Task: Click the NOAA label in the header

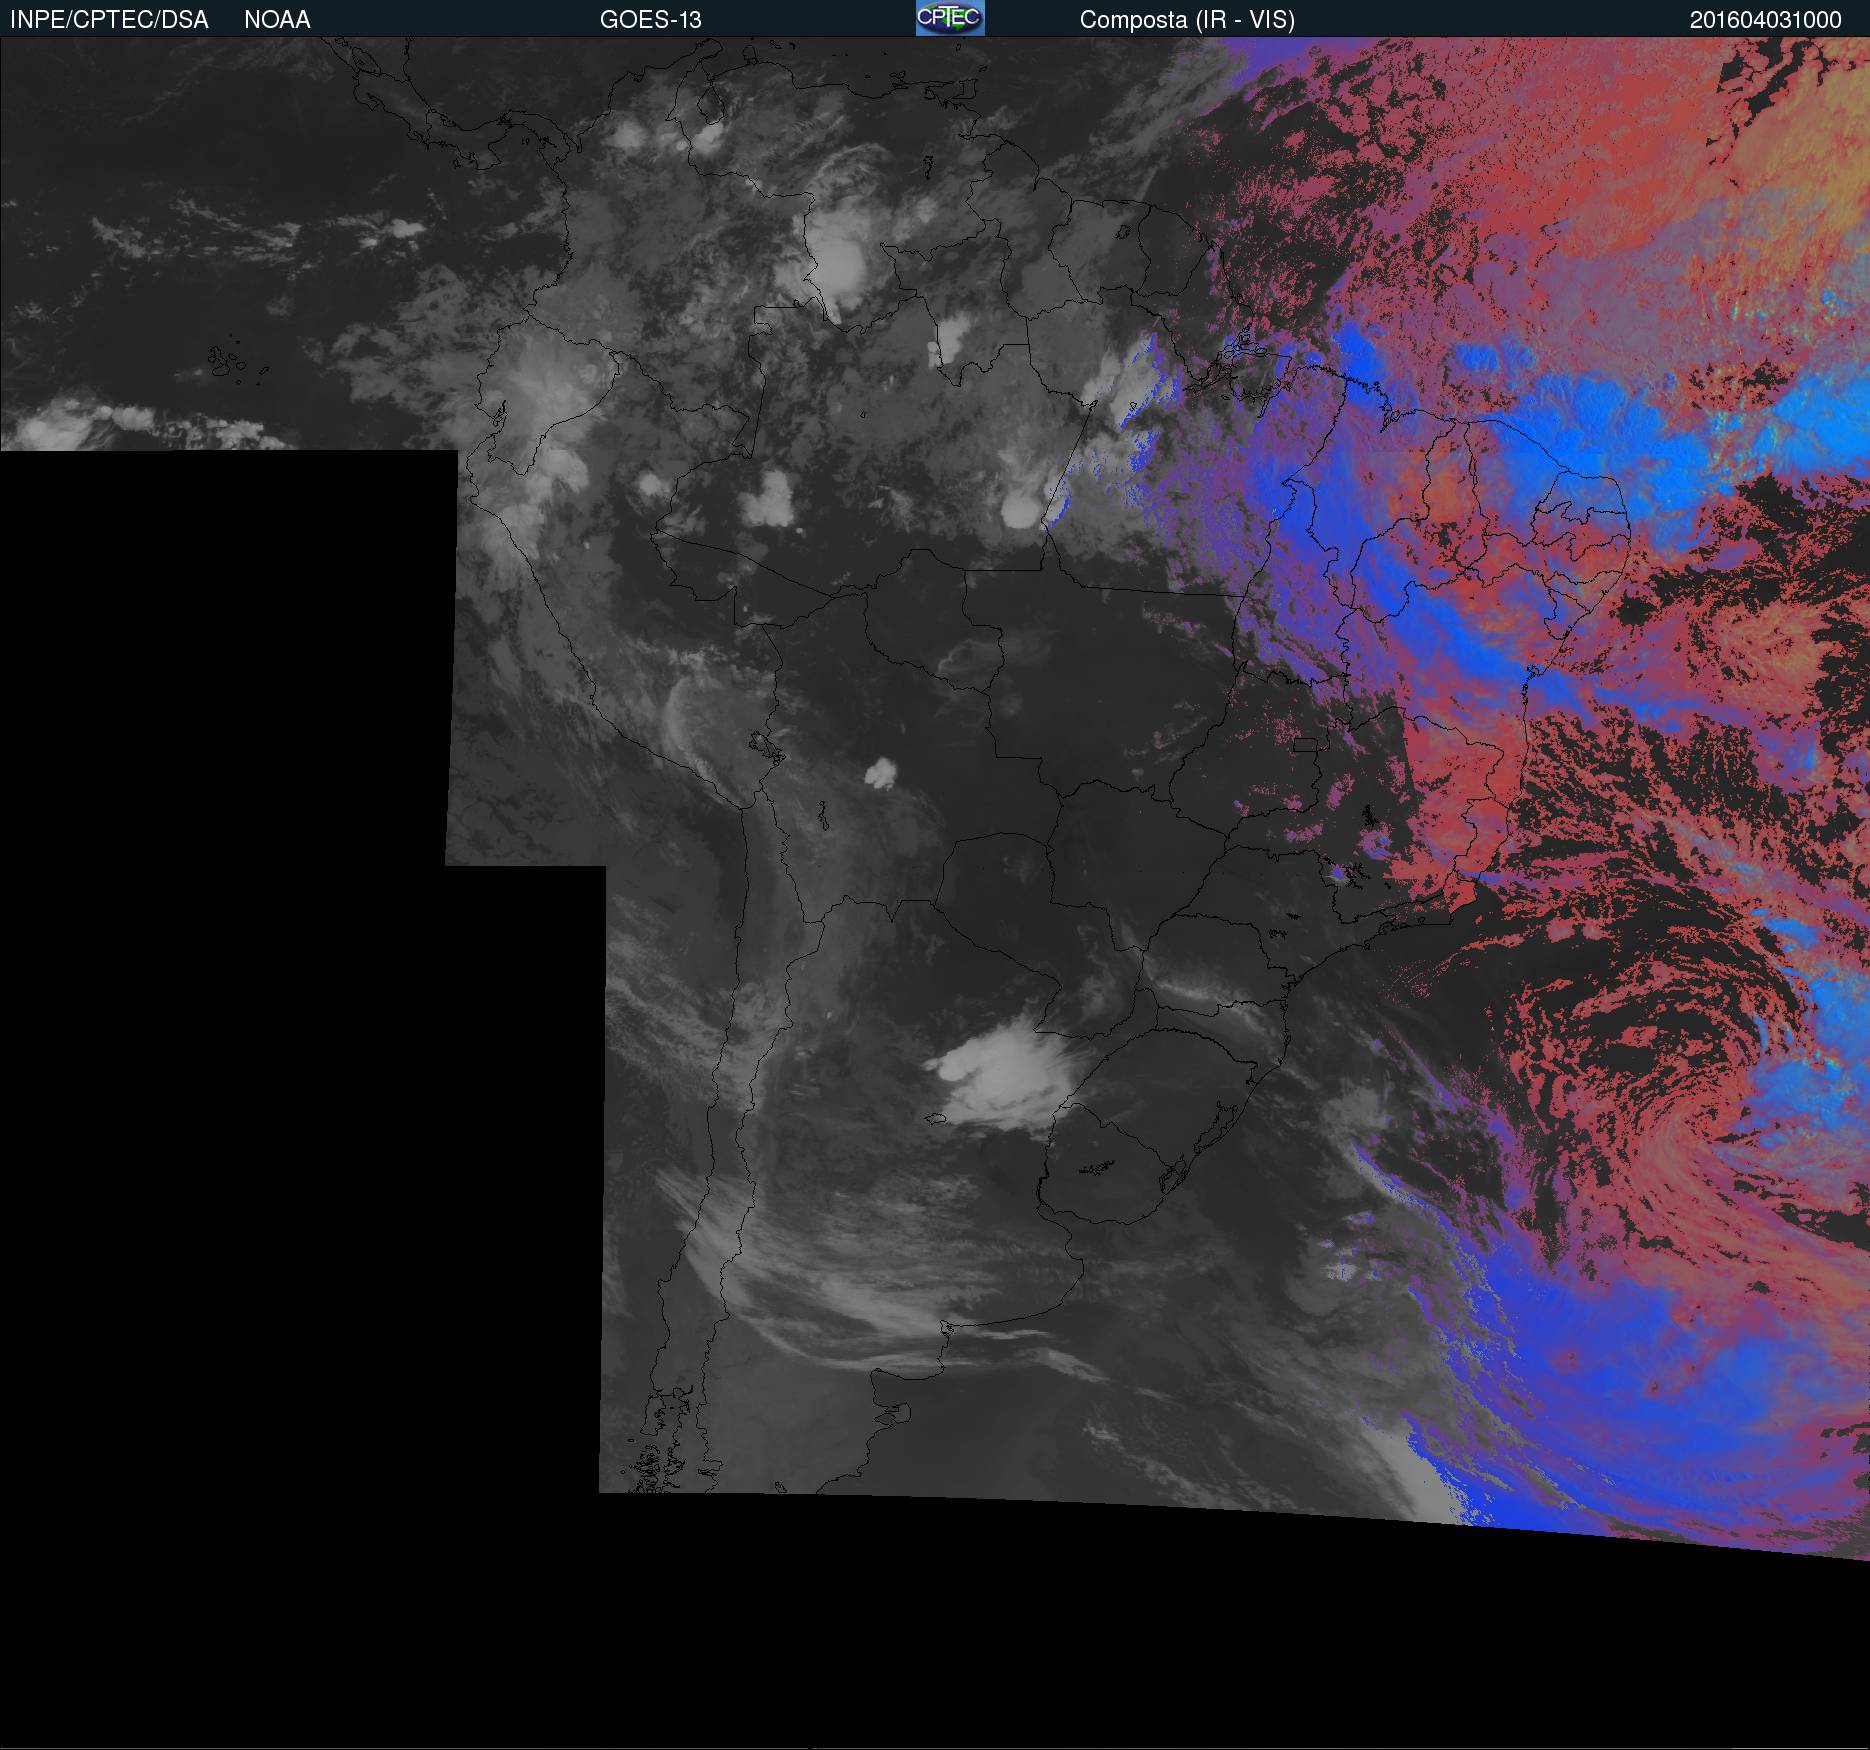Action: click(x=277, y=20)
